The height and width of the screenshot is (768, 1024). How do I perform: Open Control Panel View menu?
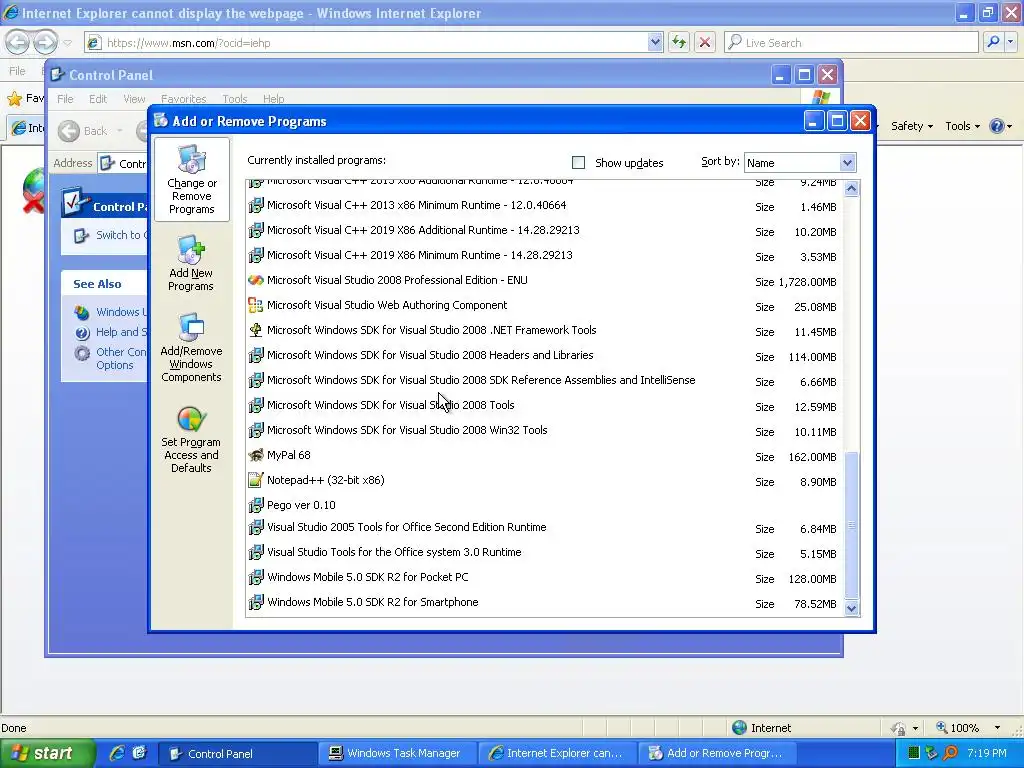(x=134, y=99)
